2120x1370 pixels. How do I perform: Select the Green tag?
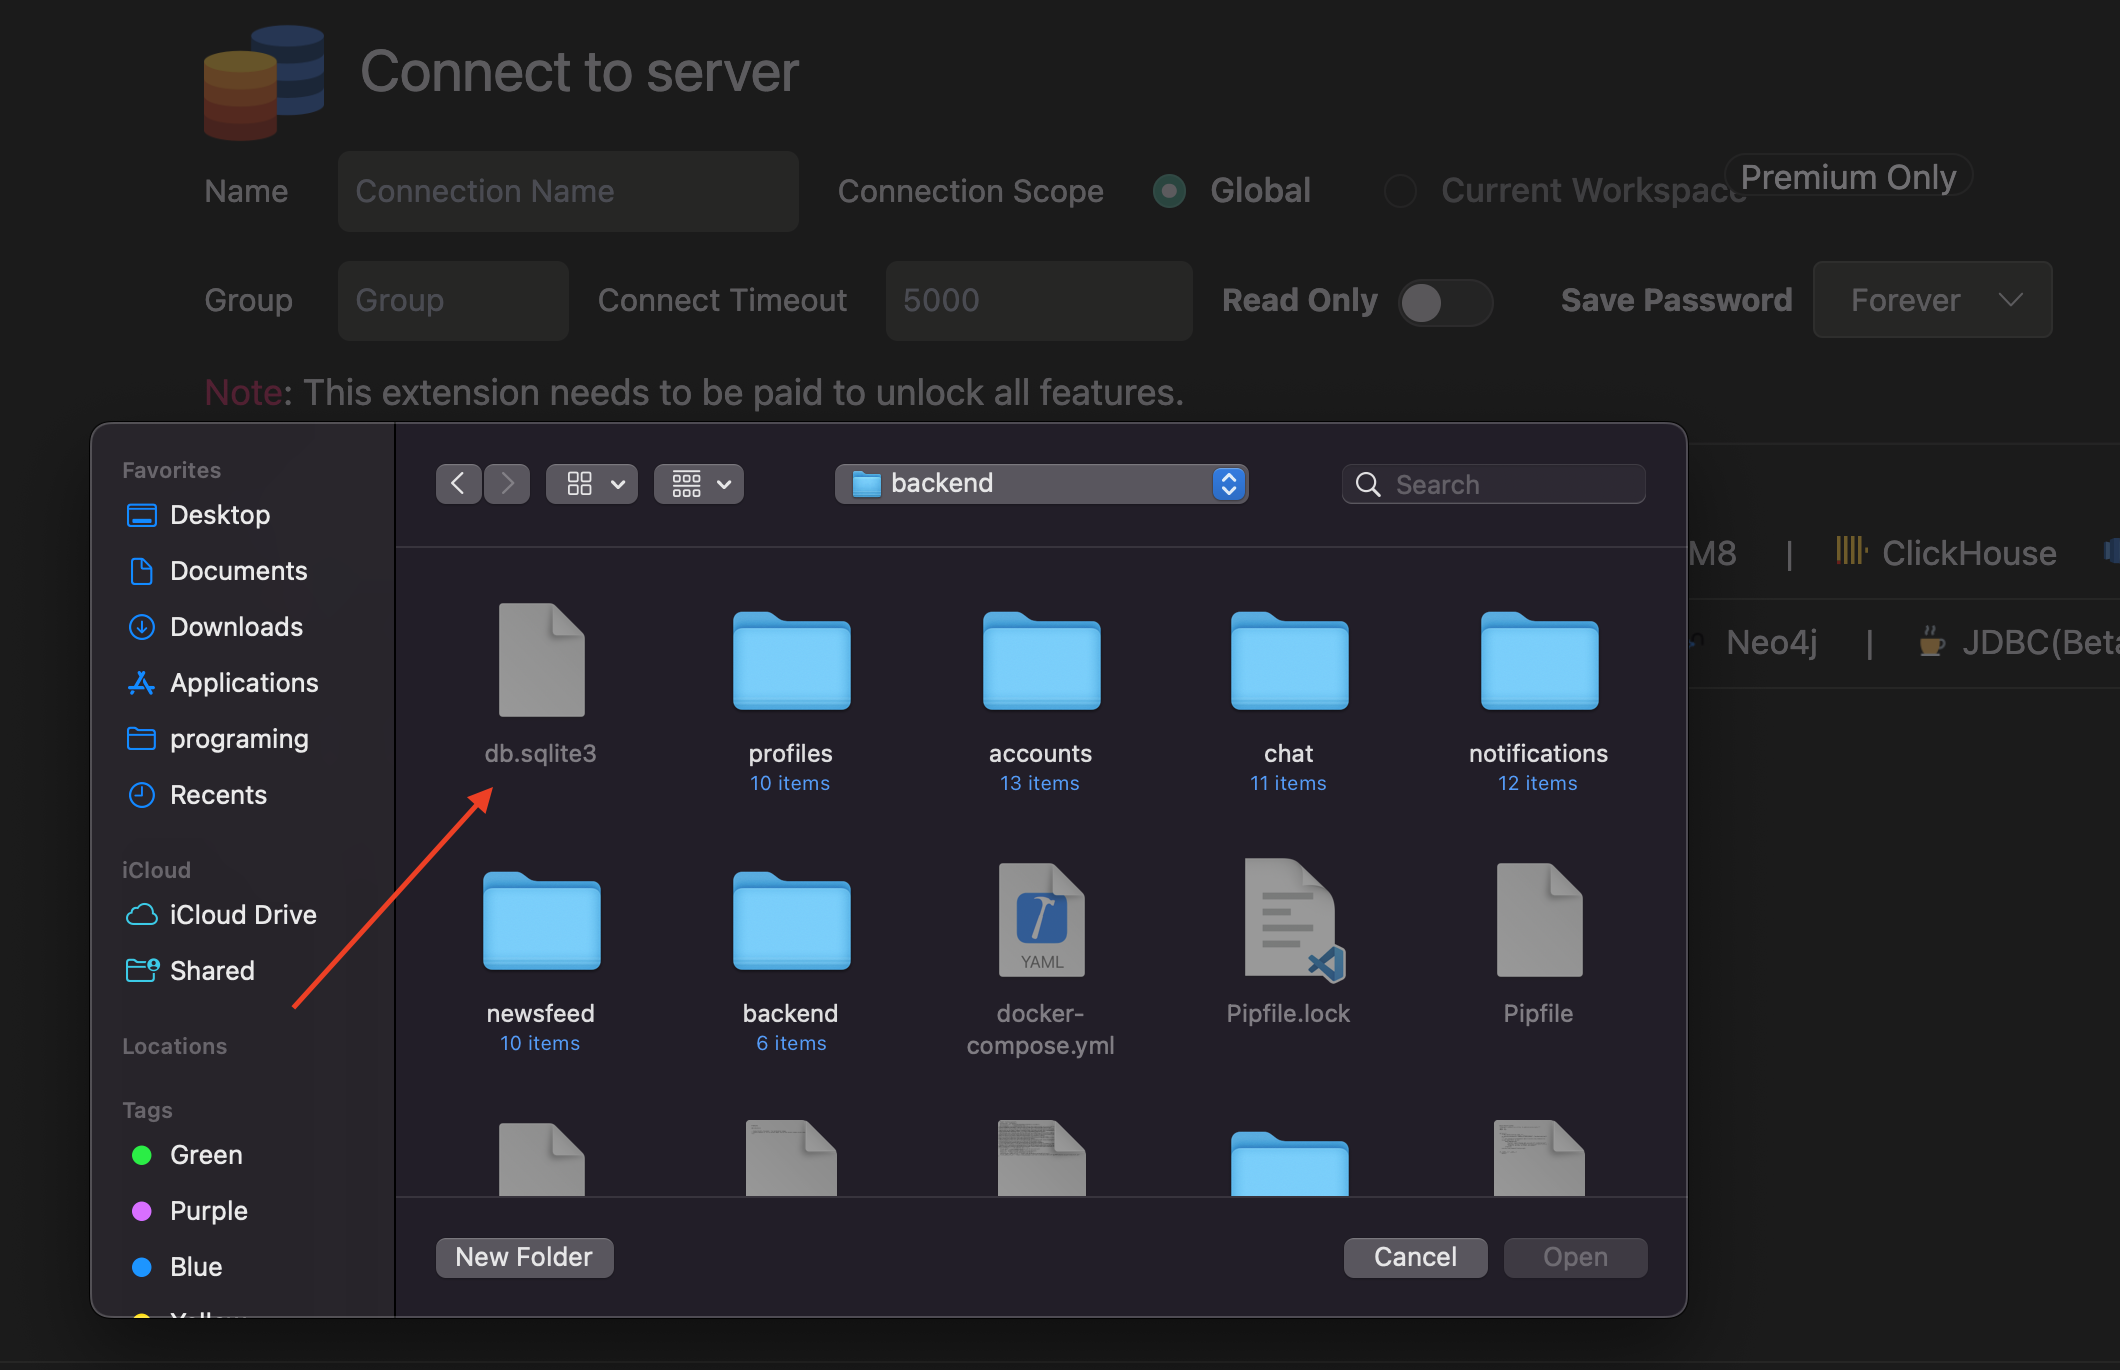click(205, 1154)
